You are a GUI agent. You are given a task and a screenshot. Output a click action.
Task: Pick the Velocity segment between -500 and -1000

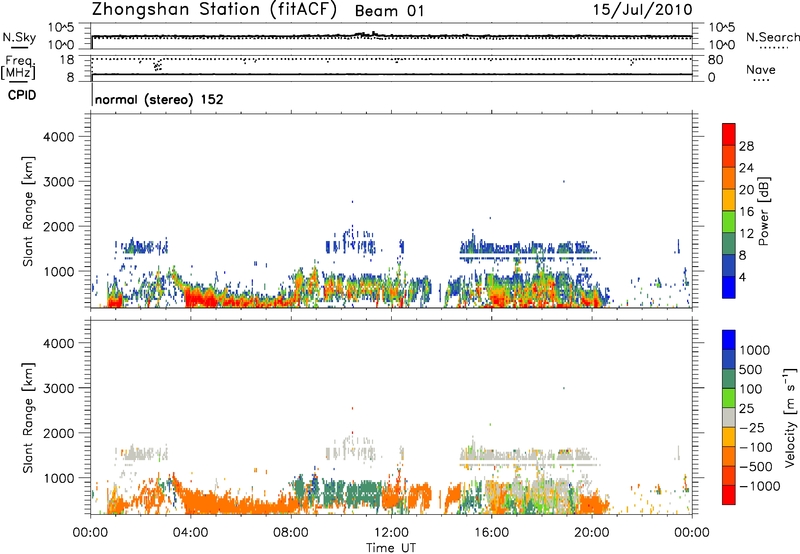pos(729,475)
